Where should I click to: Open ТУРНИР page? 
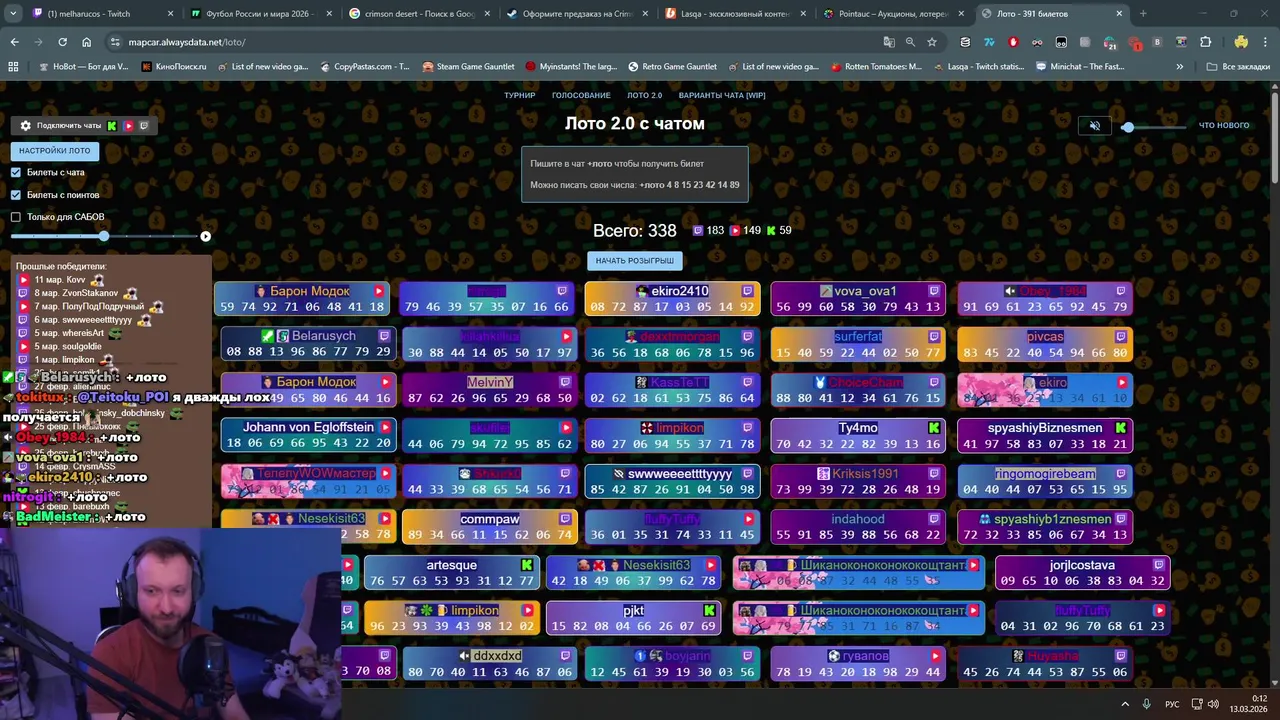tap(520, 95)
